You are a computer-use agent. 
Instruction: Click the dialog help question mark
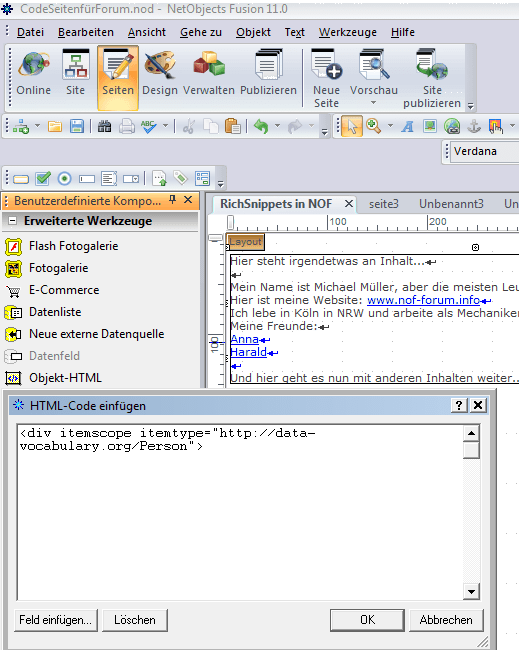(x=459, y=405)
